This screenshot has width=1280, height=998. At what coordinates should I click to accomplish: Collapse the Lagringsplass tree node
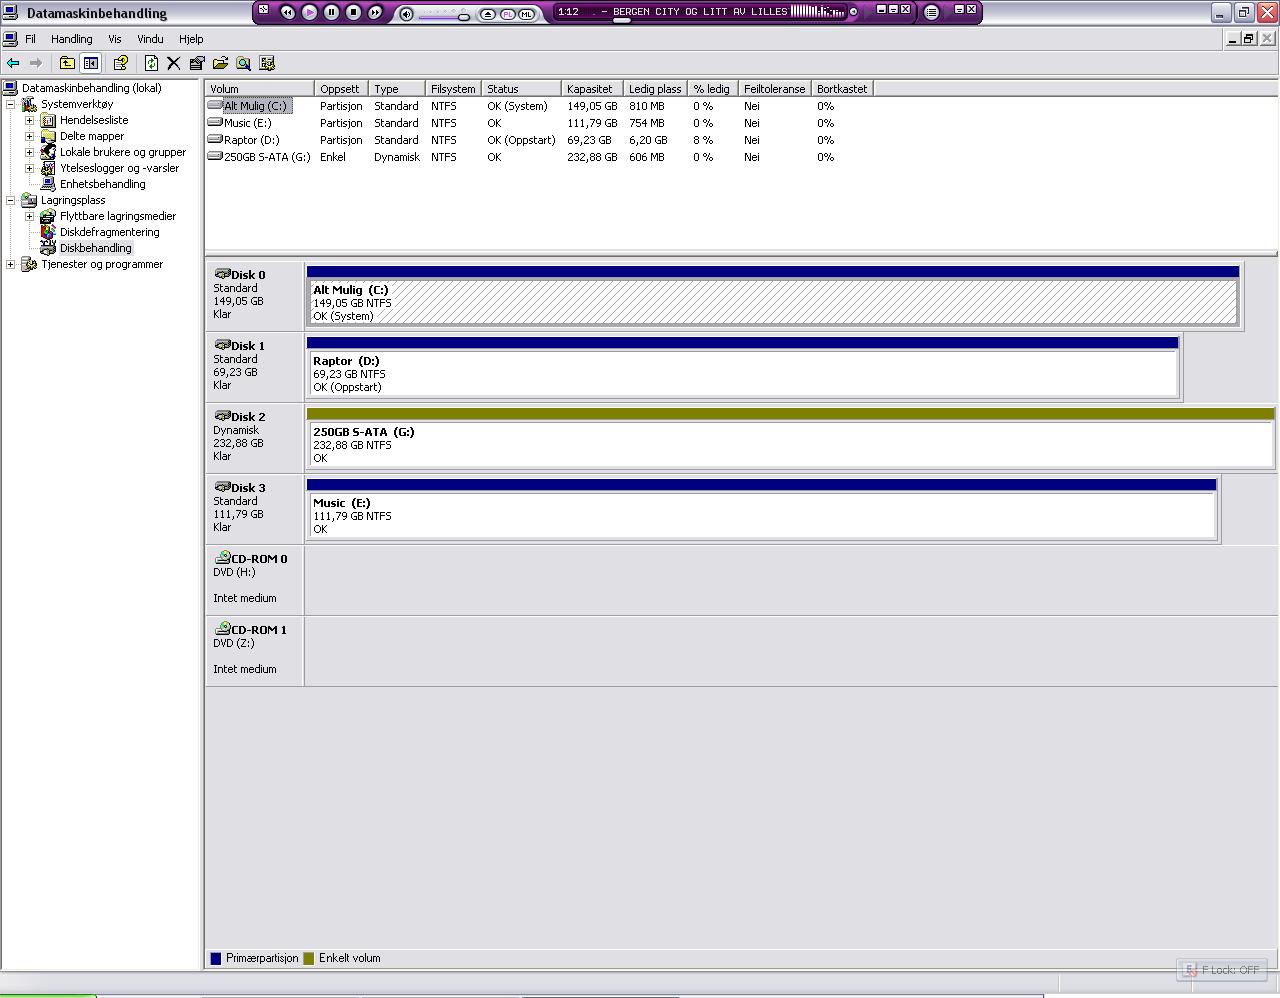click(11, 200)
